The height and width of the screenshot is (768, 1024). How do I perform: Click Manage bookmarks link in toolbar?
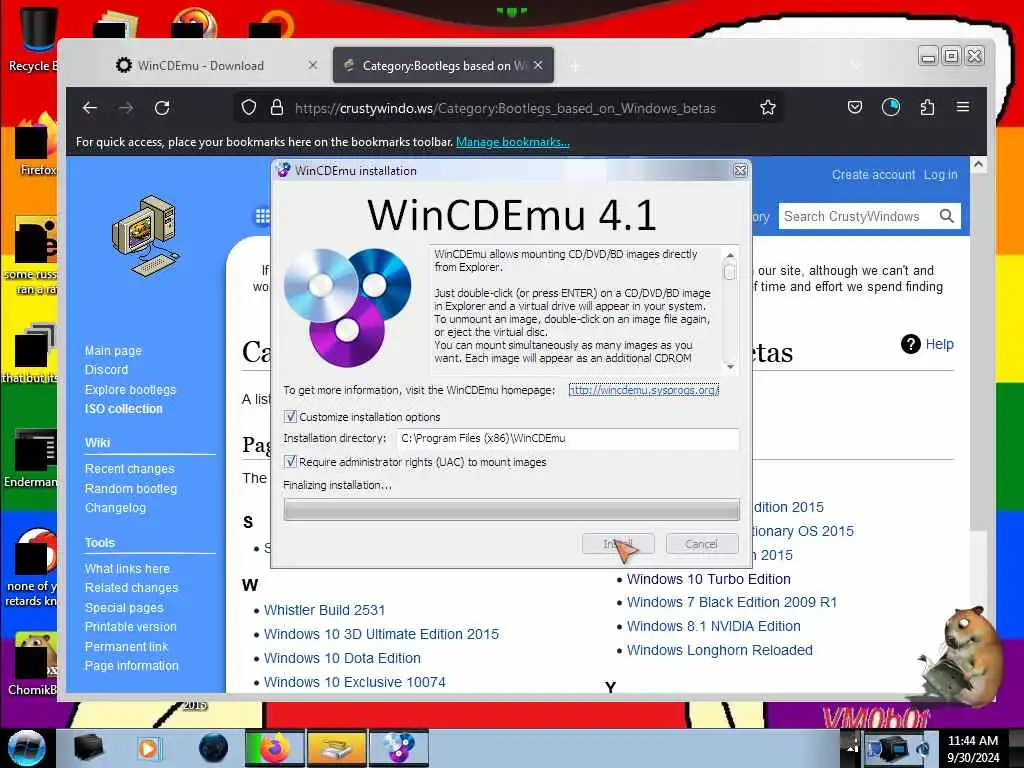click(x=513, y=142)
